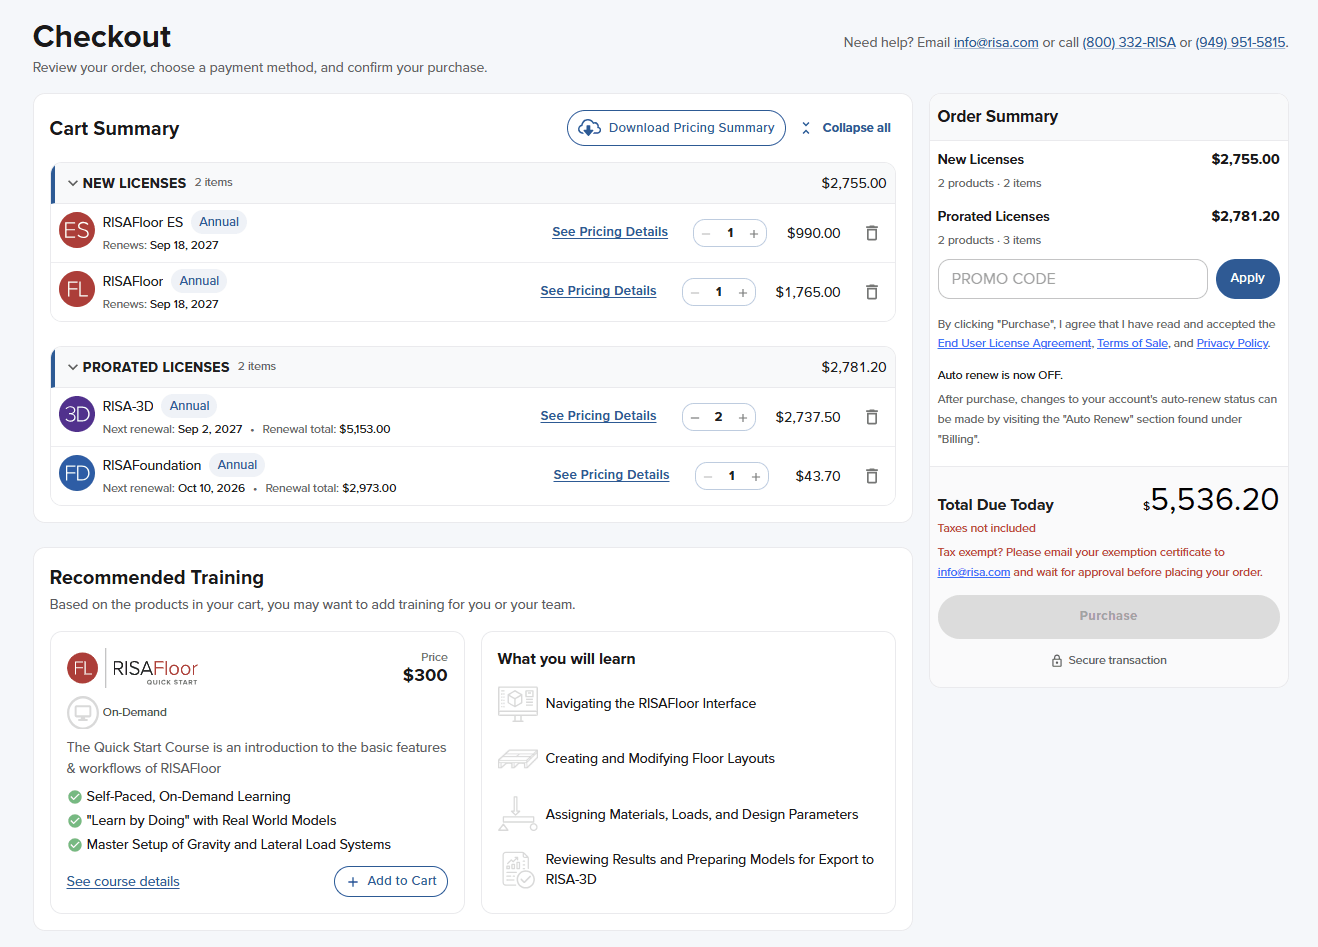Click the load icon beside Assigning Materials
Viewport: 1318px width, 947px height.
517,814
